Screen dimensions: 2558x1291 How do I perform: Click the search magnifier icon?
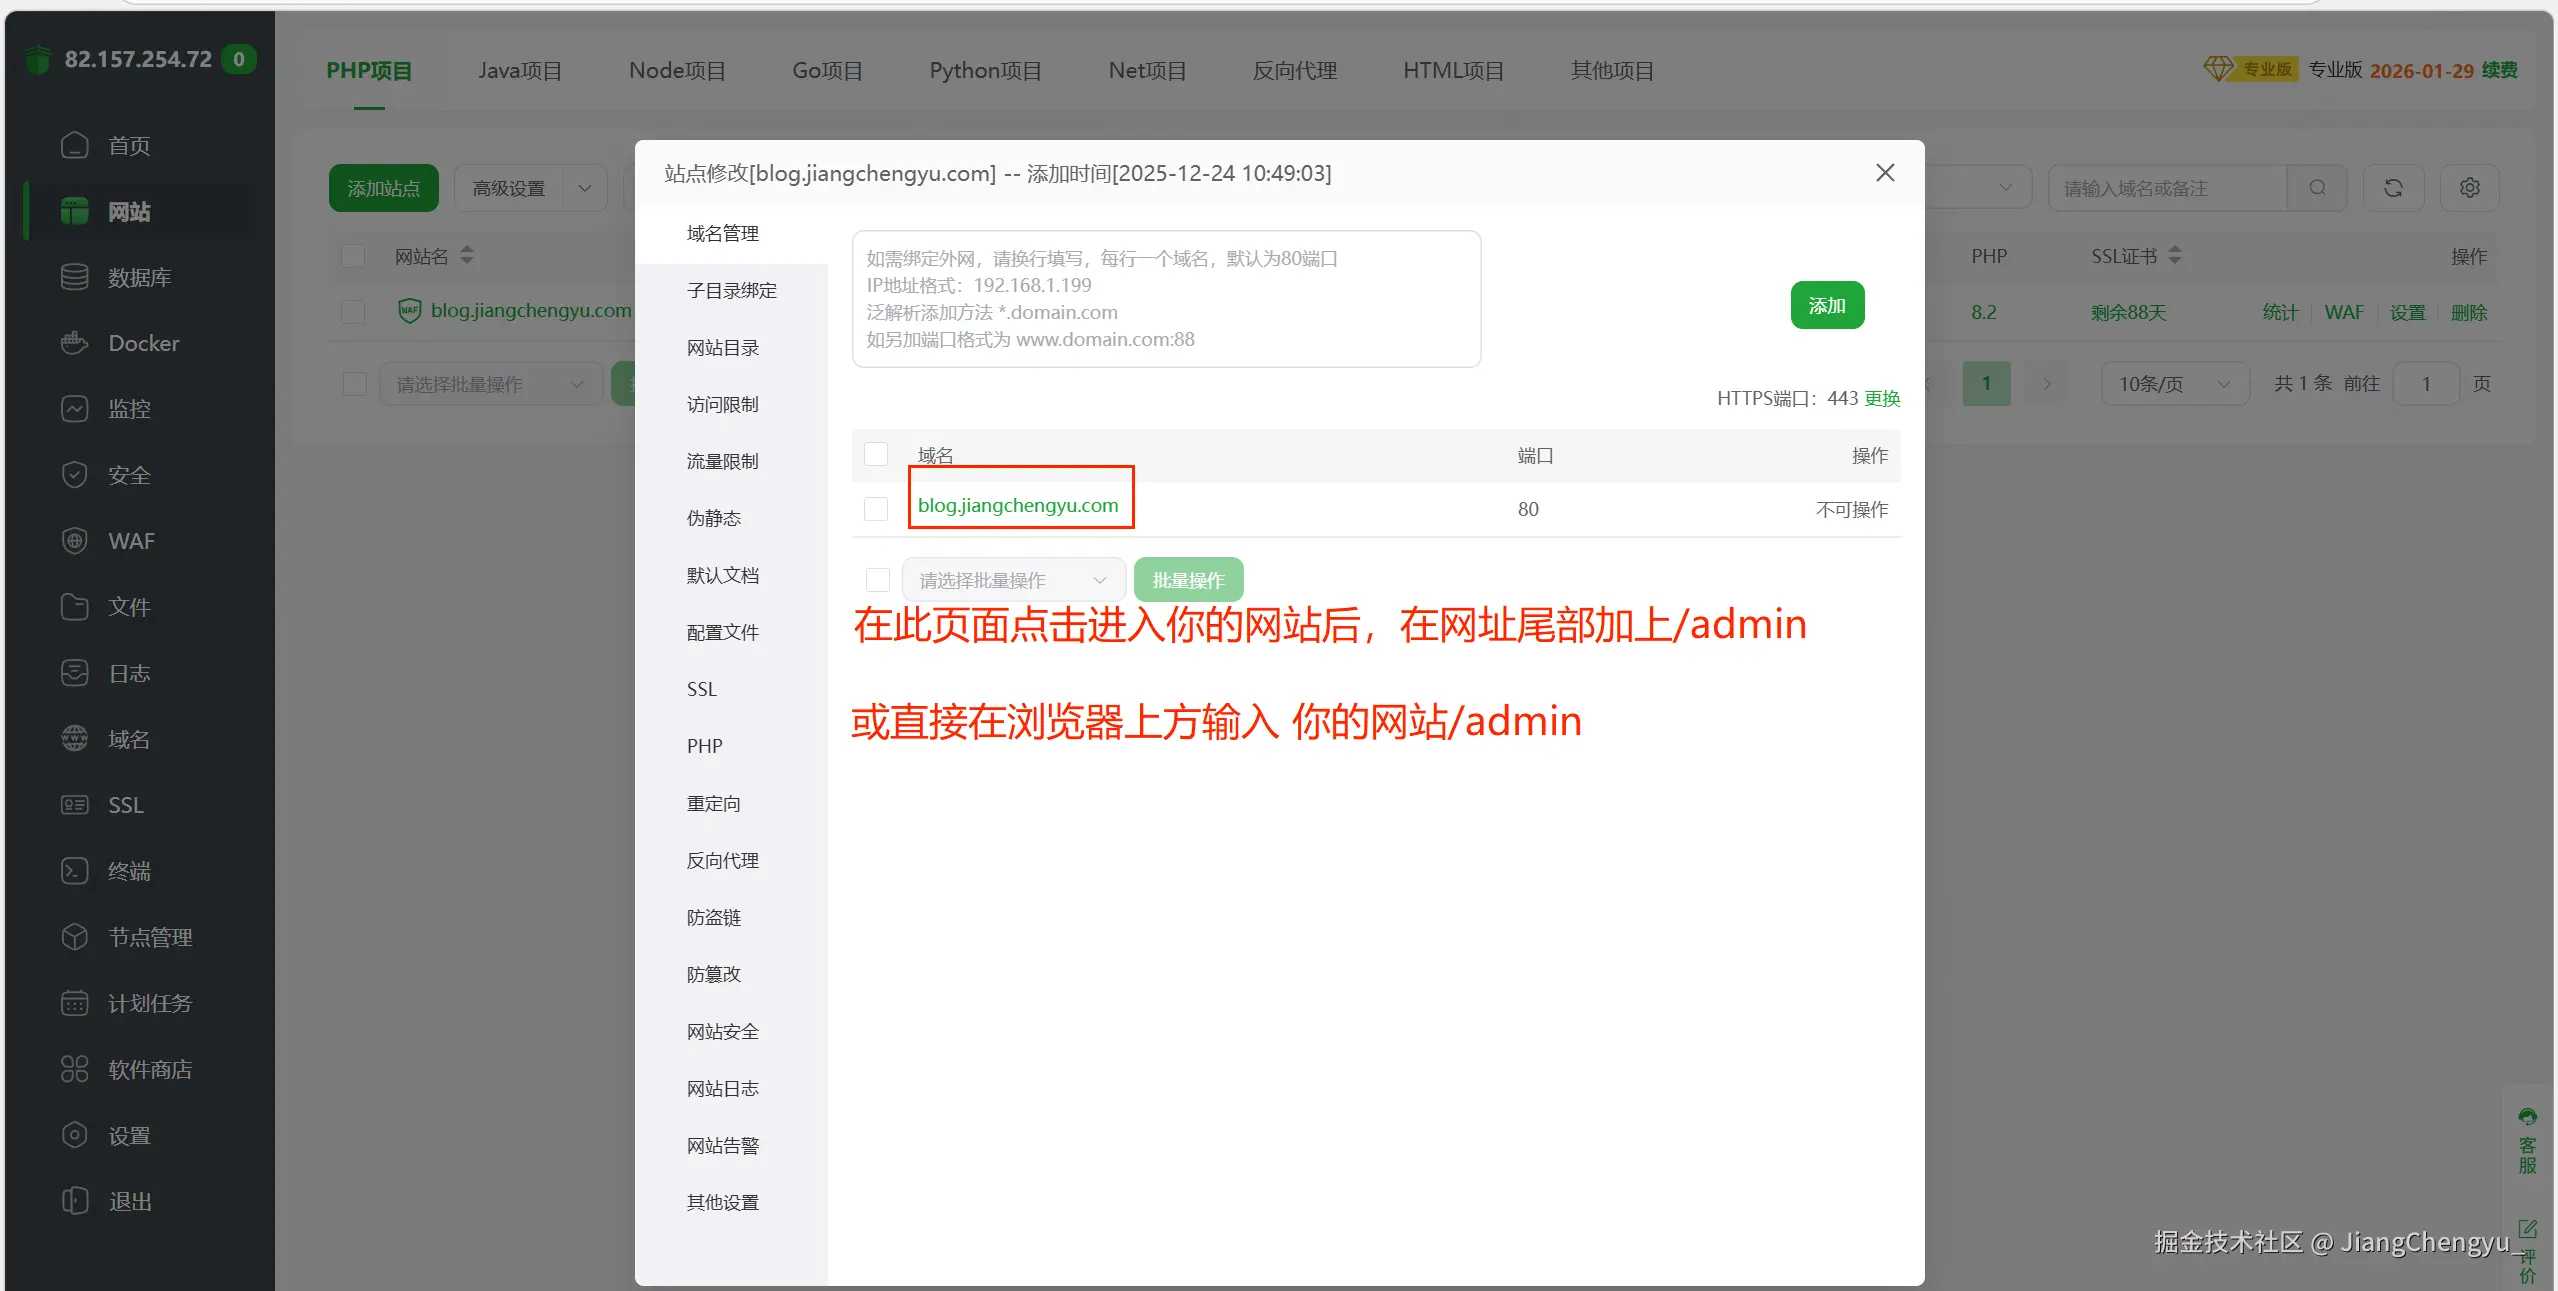[2317, 188]
